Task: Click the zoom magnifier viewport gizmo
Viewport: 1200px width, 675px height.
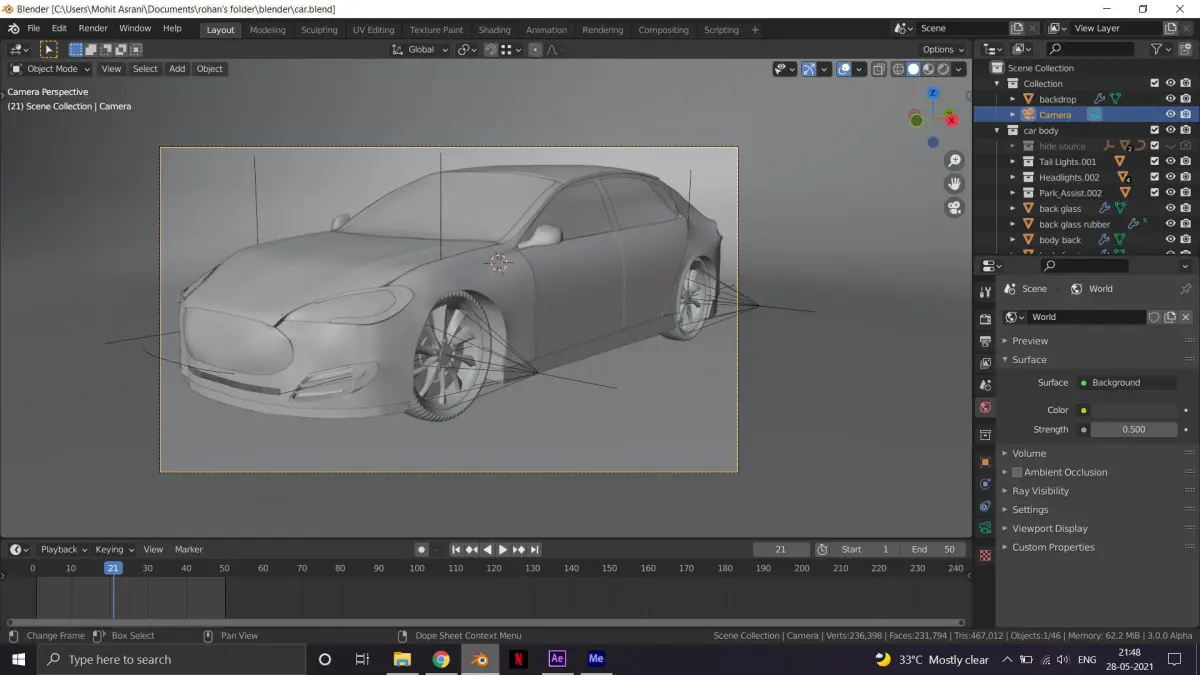Action: 954,161
